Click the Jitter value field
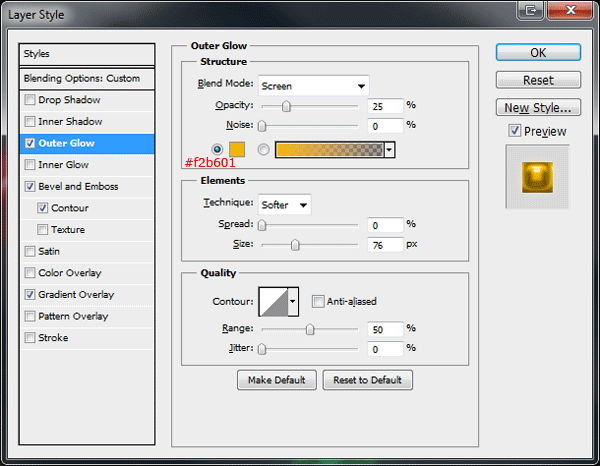This screenshot has height=466, width=600. tap(385, 349)
